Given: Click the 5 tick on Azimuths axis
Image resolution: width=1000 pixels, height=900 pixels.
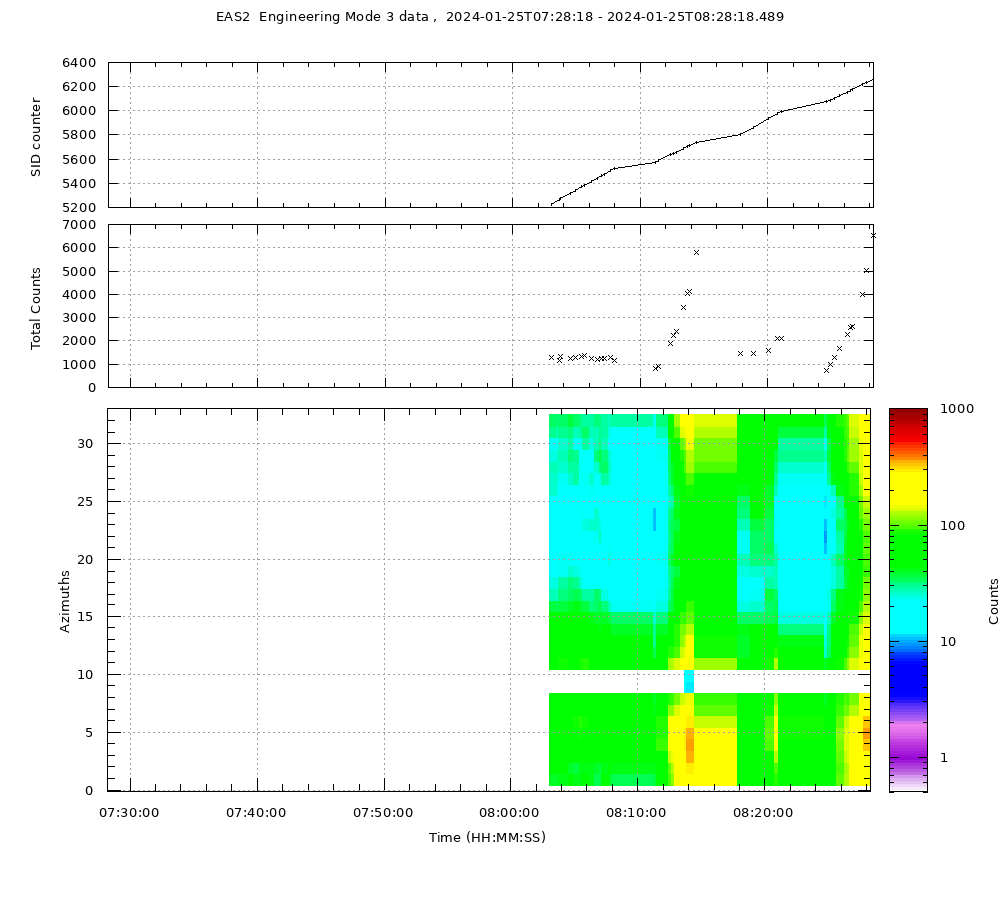Looking at the screenshot, I should pos(89,733).
